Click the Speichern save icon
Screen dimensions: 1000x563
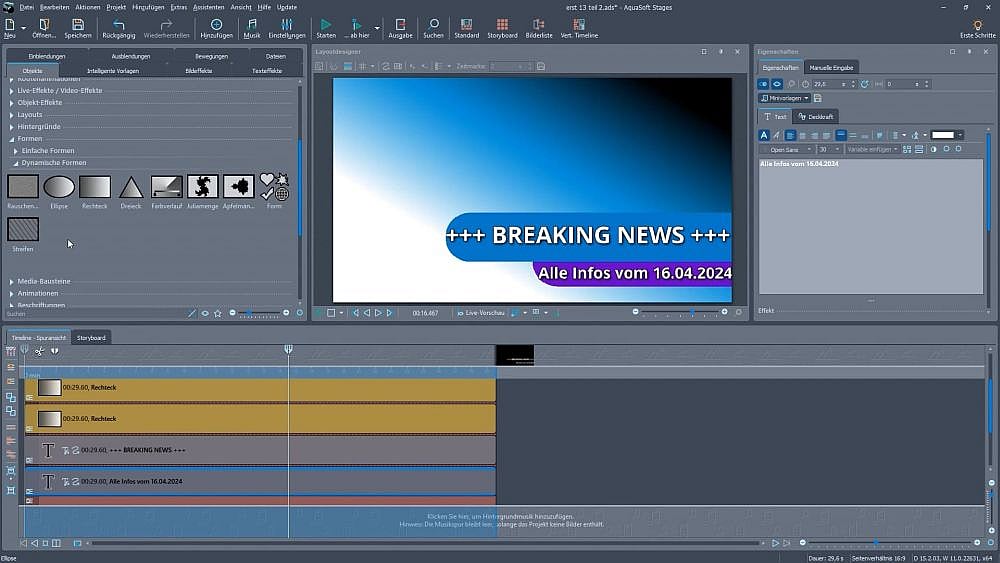pos(77,24)
